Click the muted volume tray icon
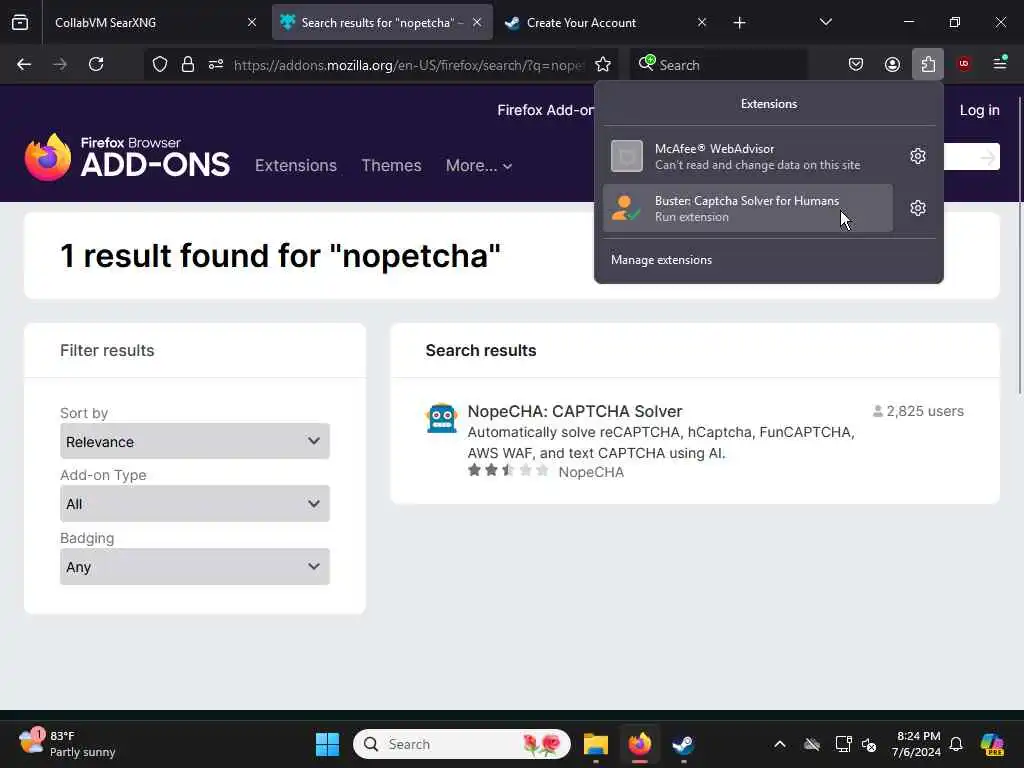Viewport: 1024px width, 768px height. point(869,744)
